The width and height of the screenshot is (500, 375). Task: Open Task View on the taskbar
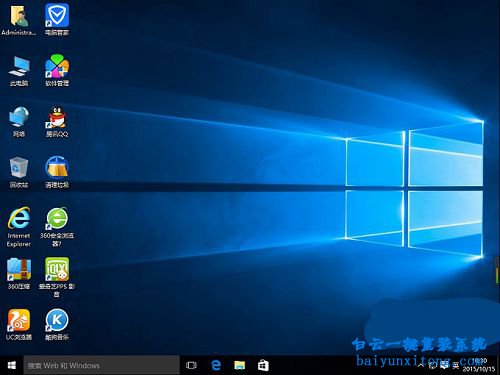tap(191, 365)
